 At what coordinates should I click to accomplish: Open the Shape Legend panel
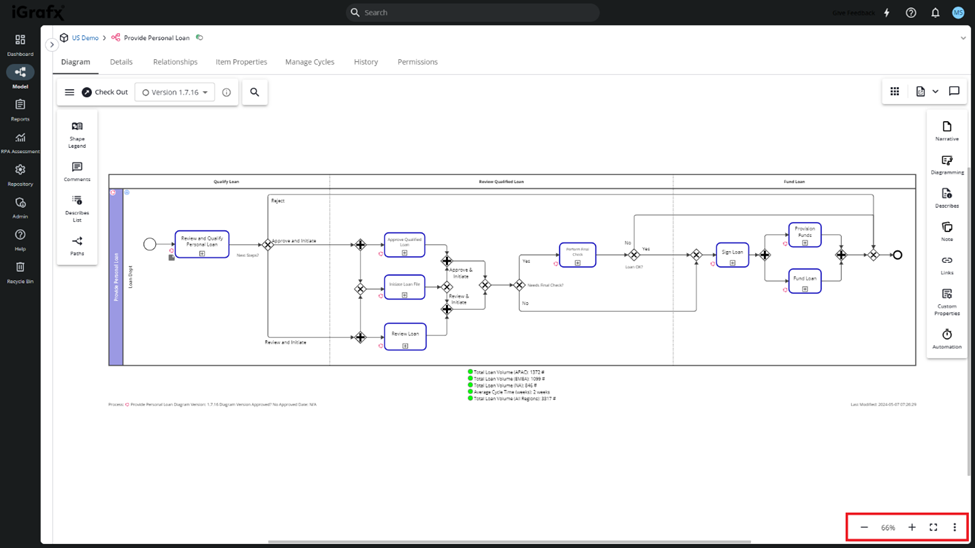point(77,134)
